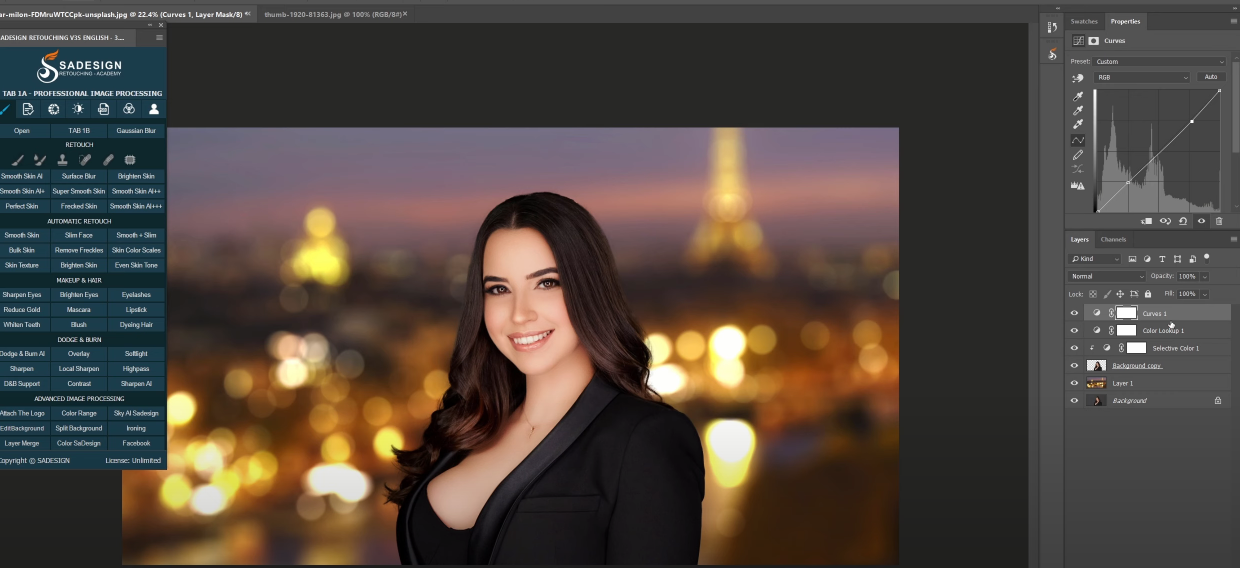Hide the Selective Color 1 layer
1240x568 pixels.
tap(1074, 348)
